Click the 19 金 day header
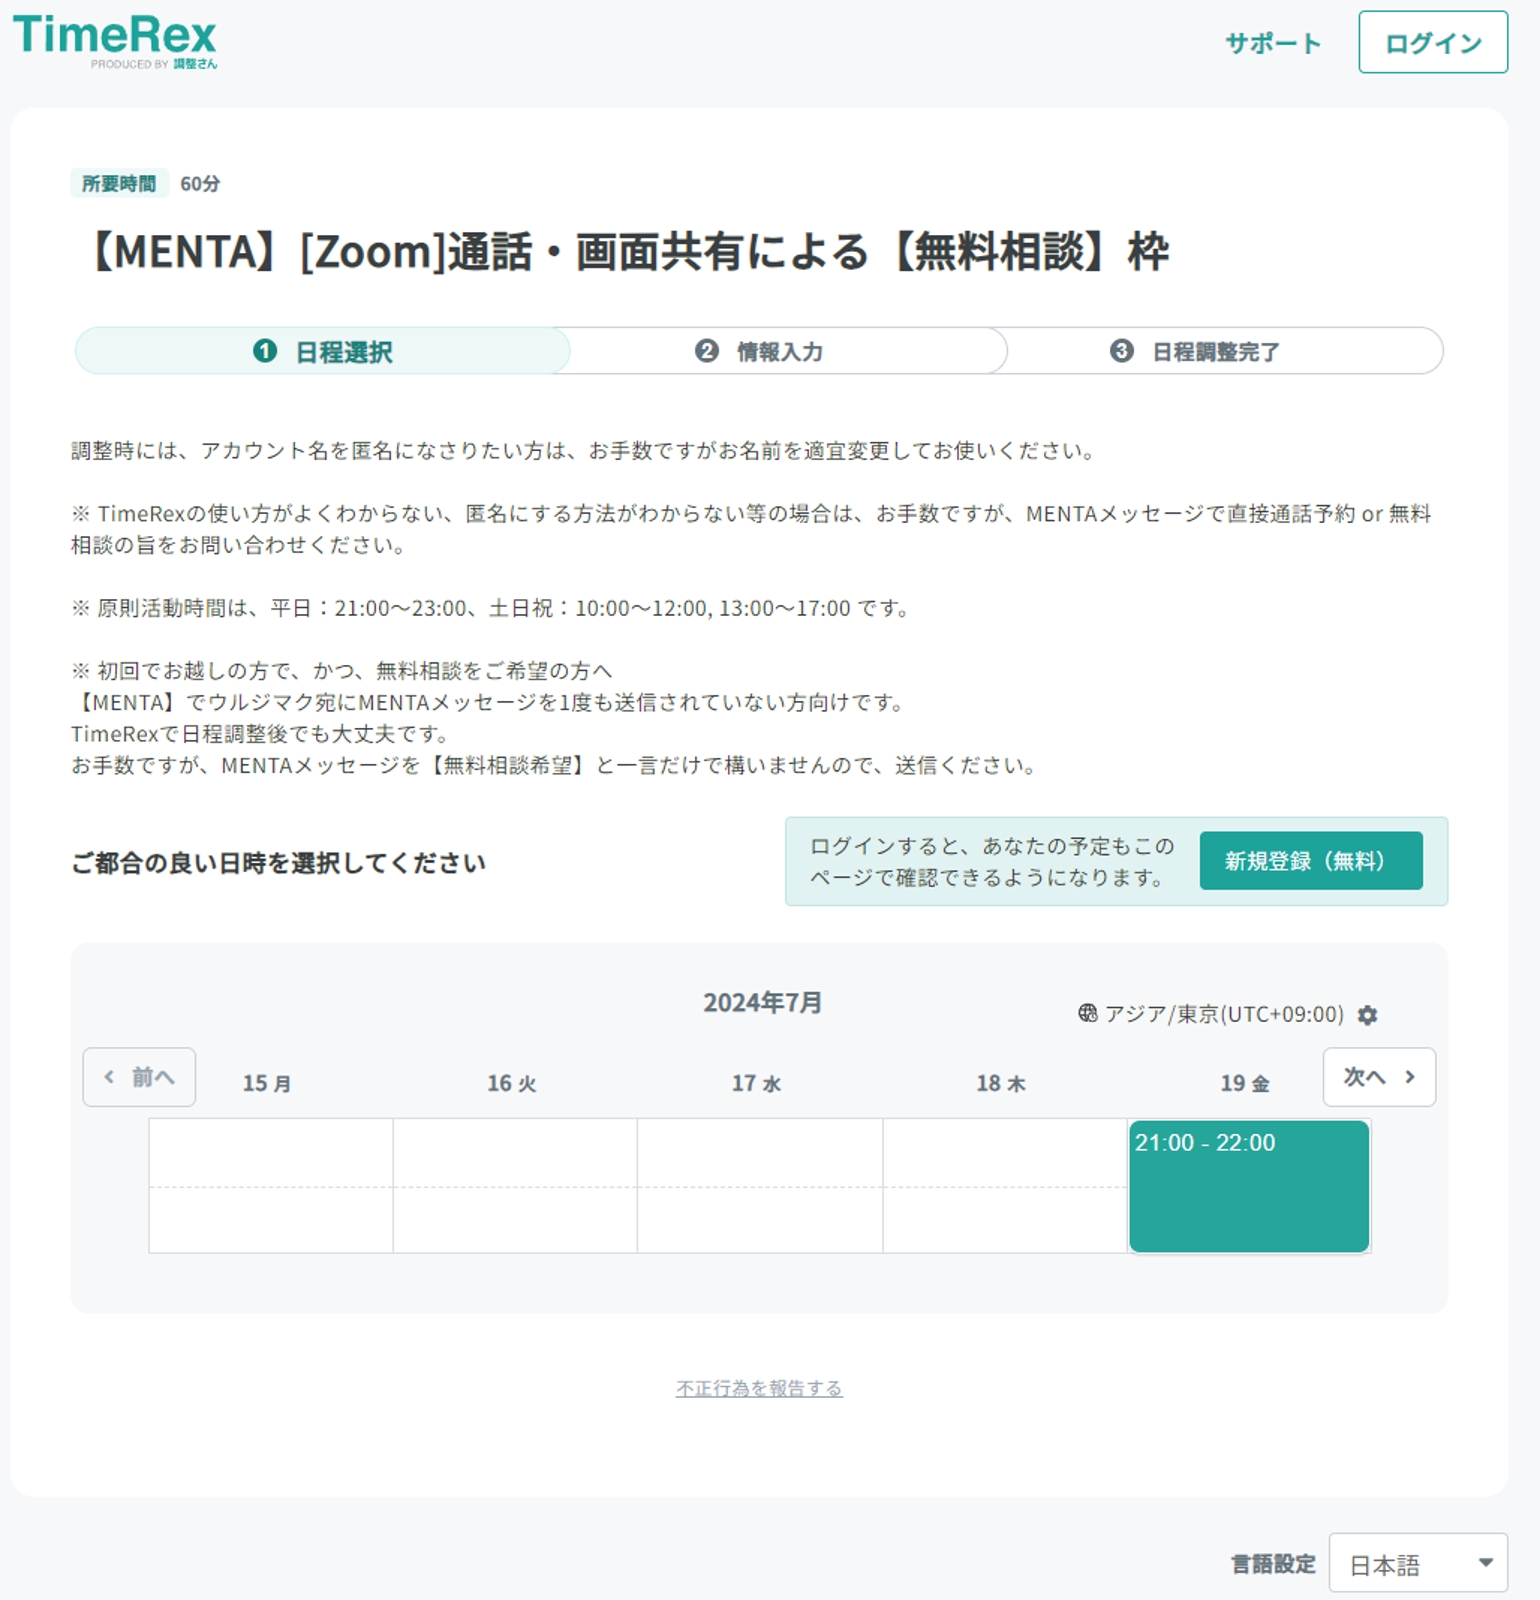Image resolution: width=1540 pixels, height=1600 pixels. coord(1245,1083)
